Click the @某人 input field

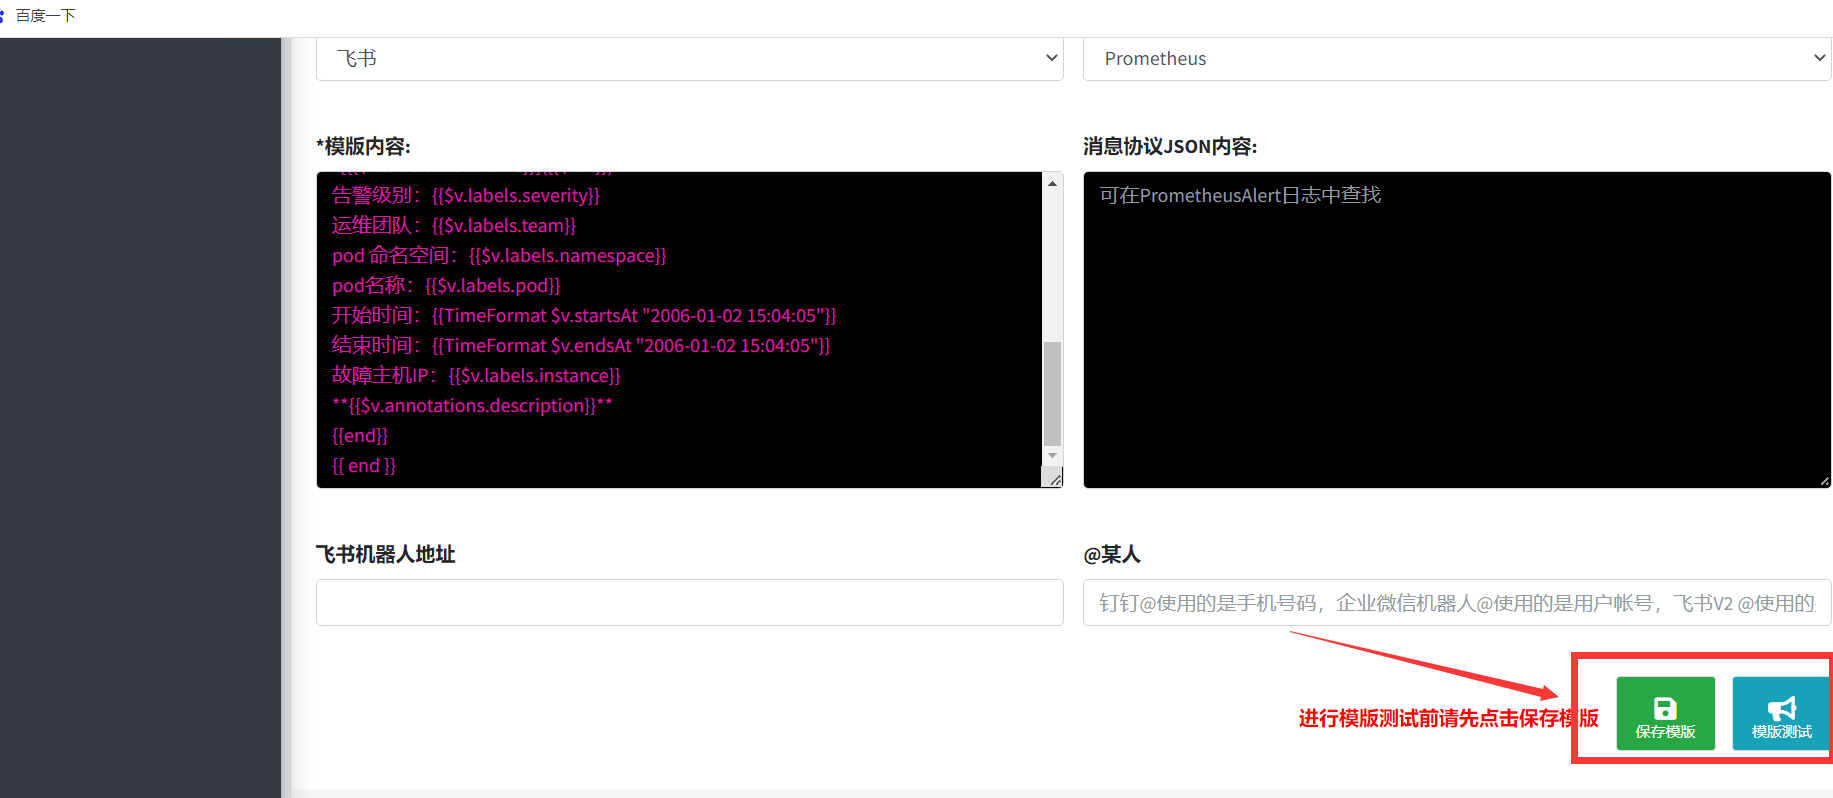pyautogui.click(x=1457, y=603)
